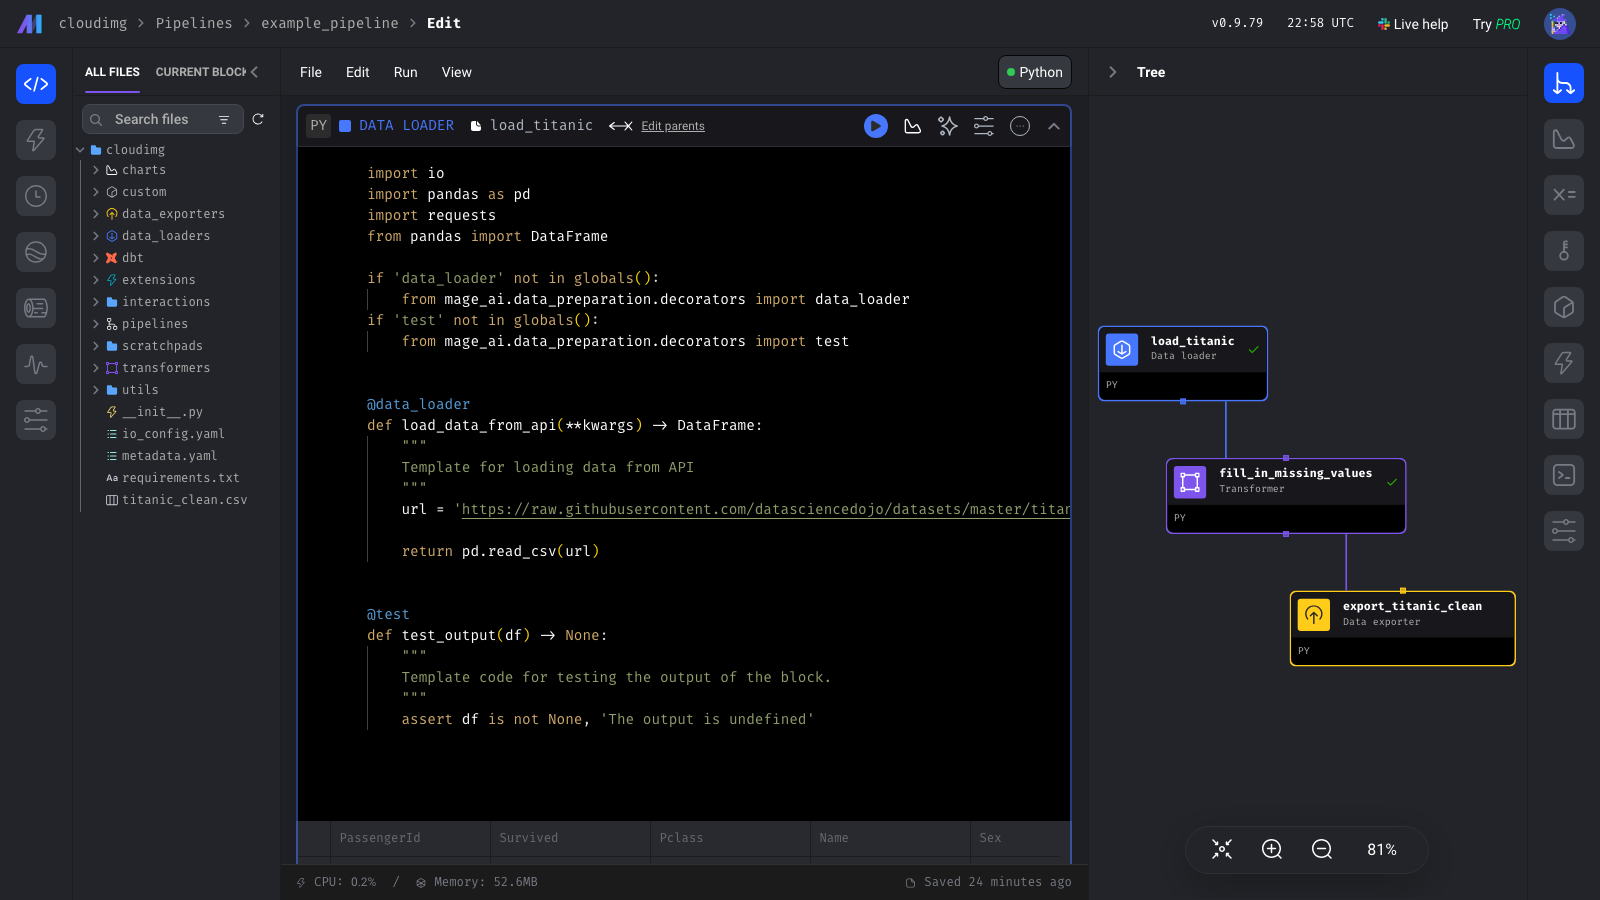The image size is (1600, 900).
Task: Expand the pipelines folder
Action: [96, 324]
